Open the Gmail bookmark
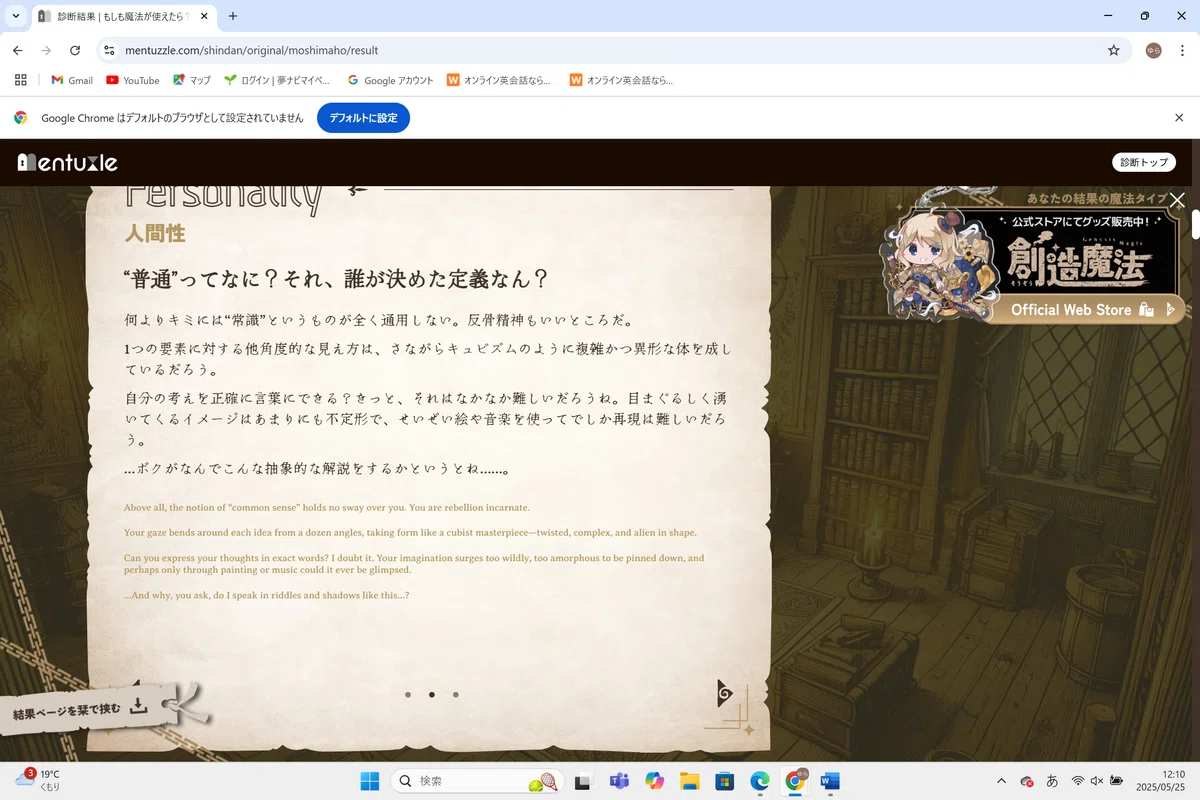The height and width of the screenshot is (800, 1200). pos(72,80)
